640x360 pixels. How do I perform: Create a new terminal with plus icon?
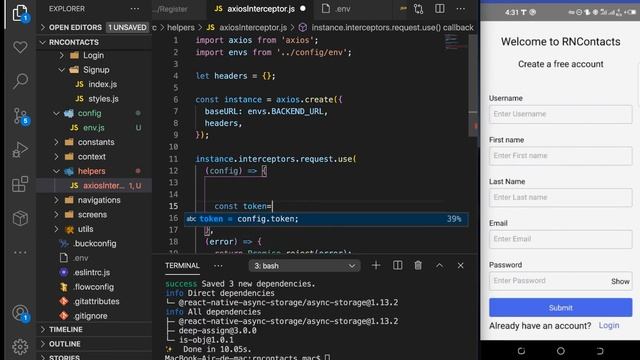(376, 266)
